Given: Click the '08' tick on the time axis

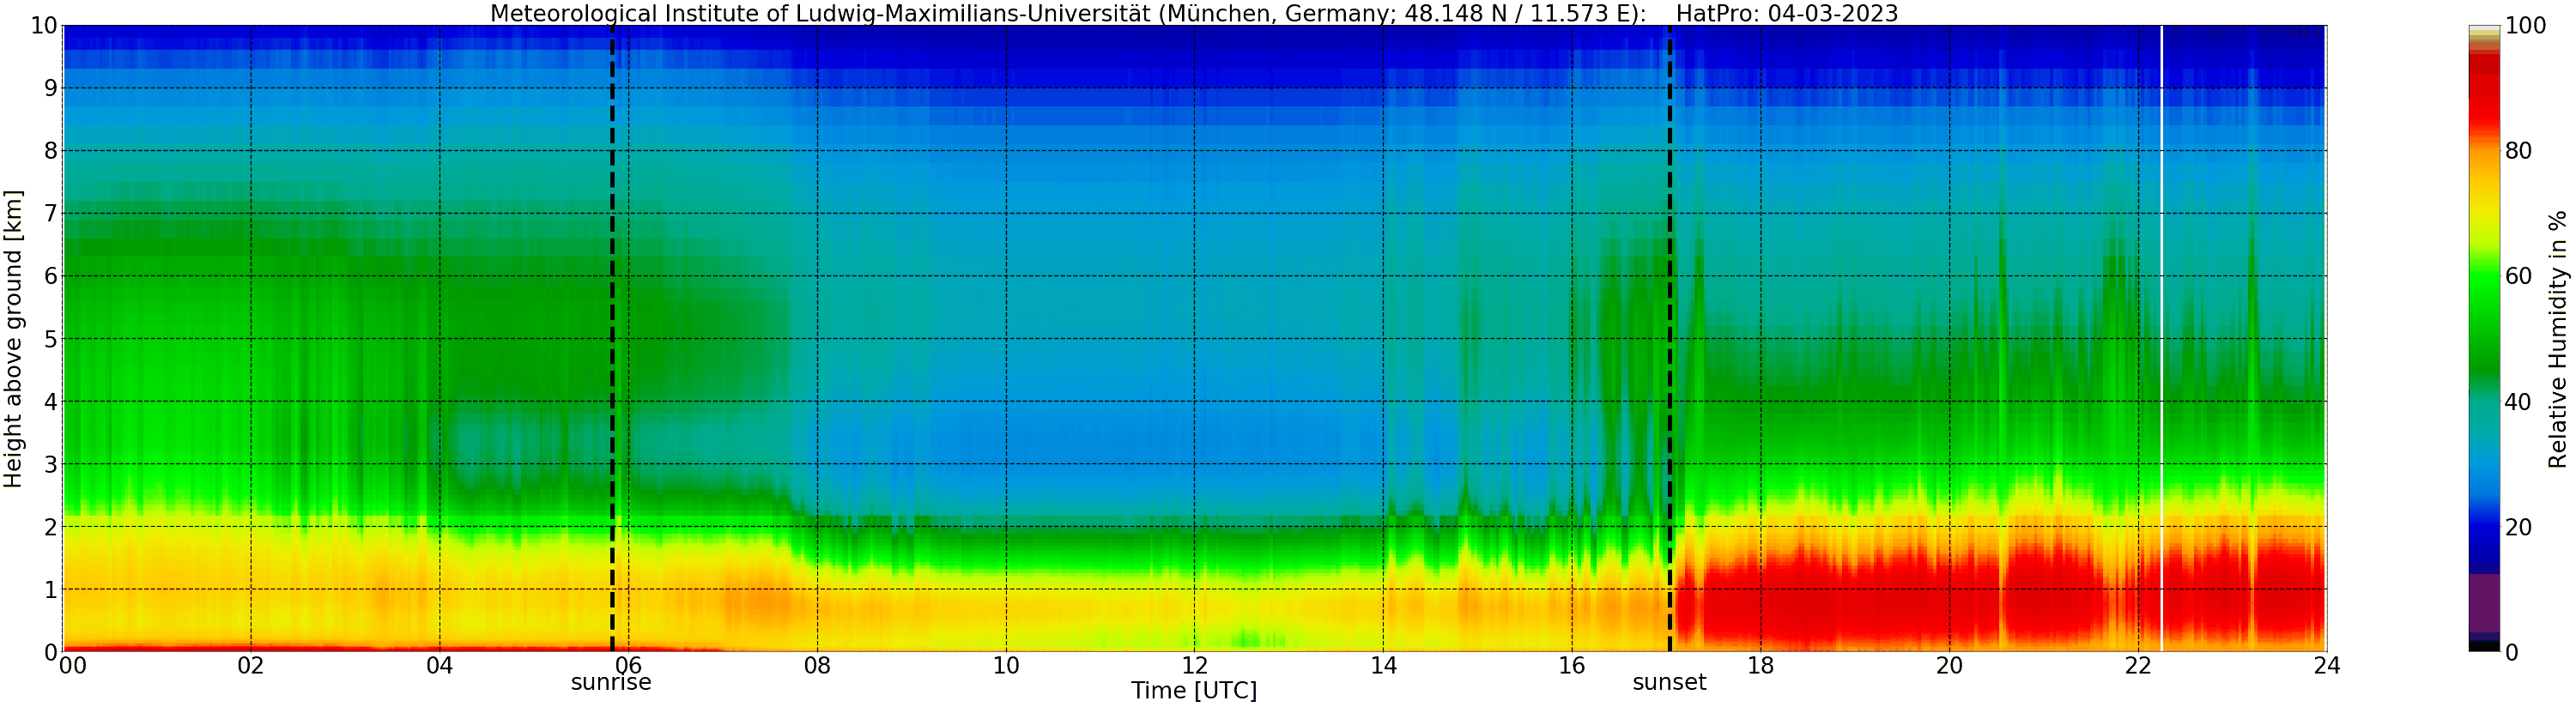Looking at the screenshot, I should pyautogui.click(x=817, y=666).
